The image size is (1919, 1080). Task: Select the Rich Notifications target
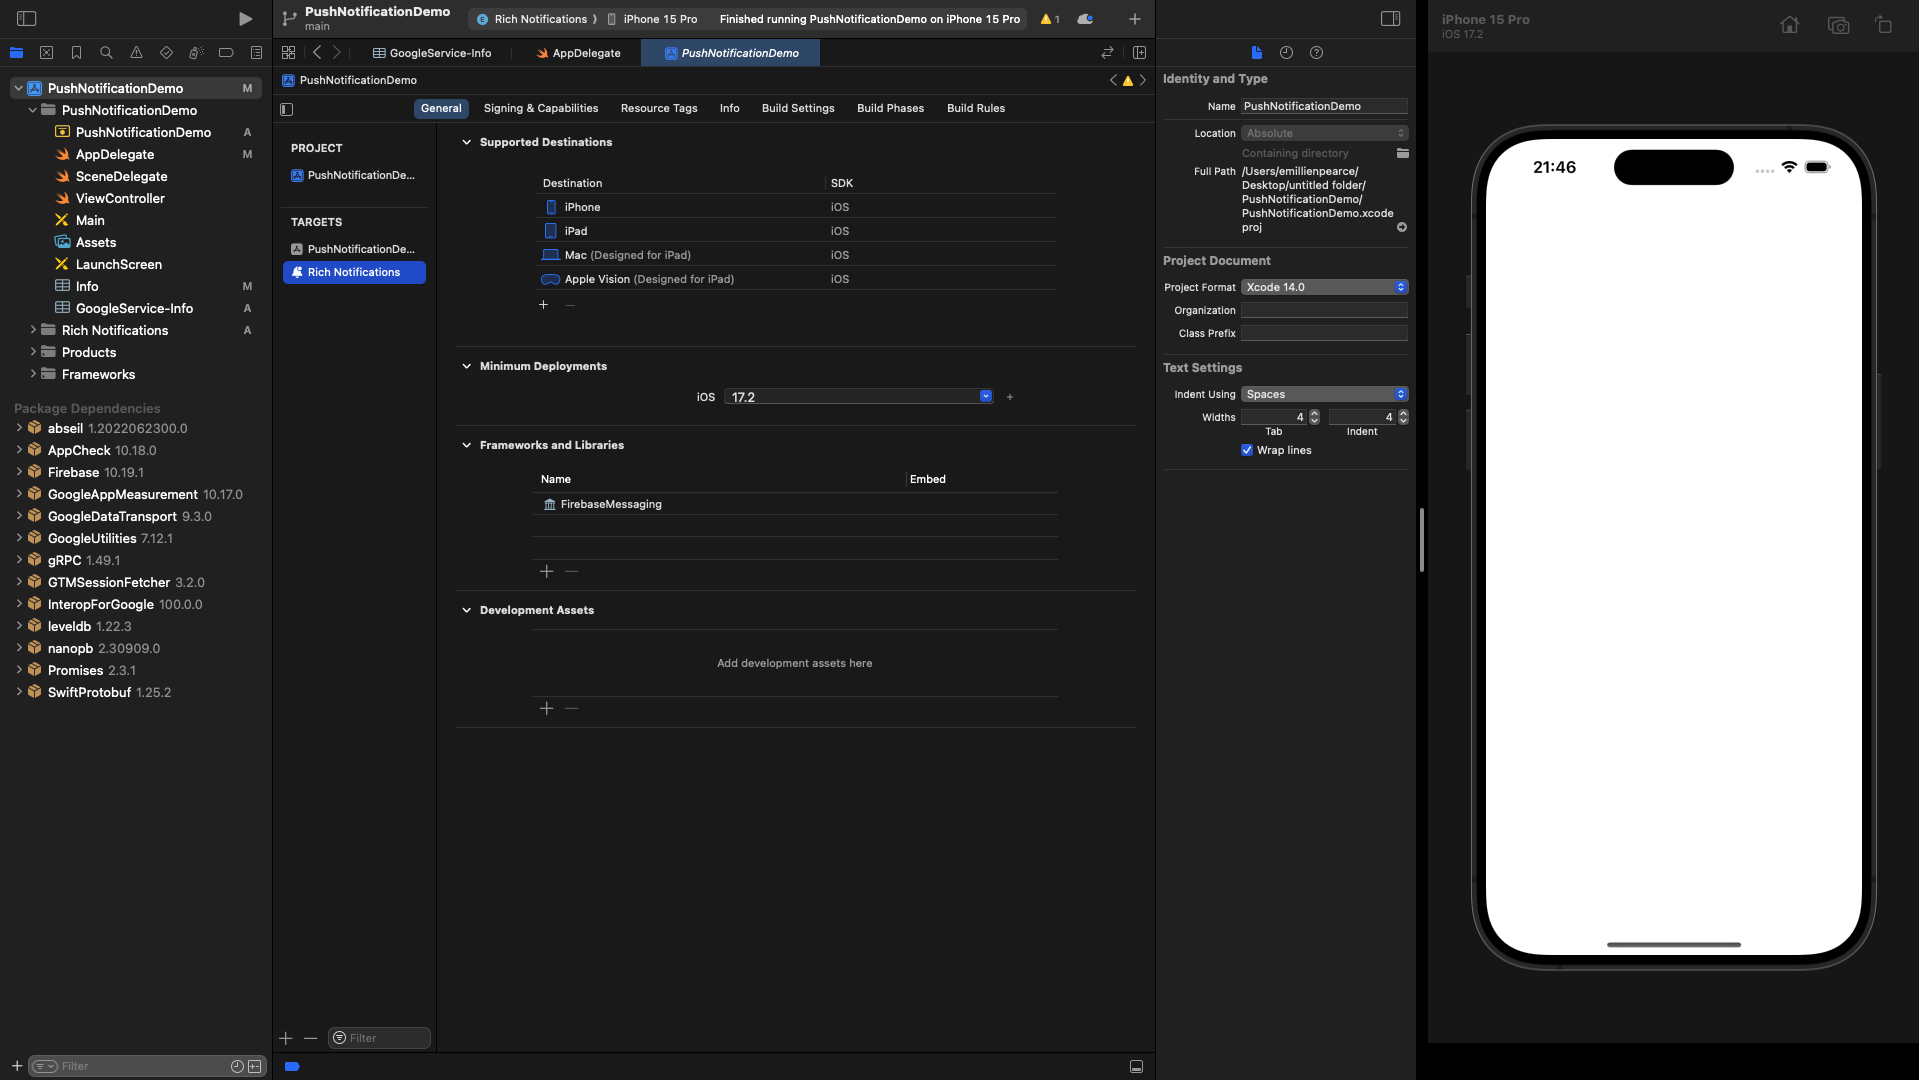click(x=354, y=273)
